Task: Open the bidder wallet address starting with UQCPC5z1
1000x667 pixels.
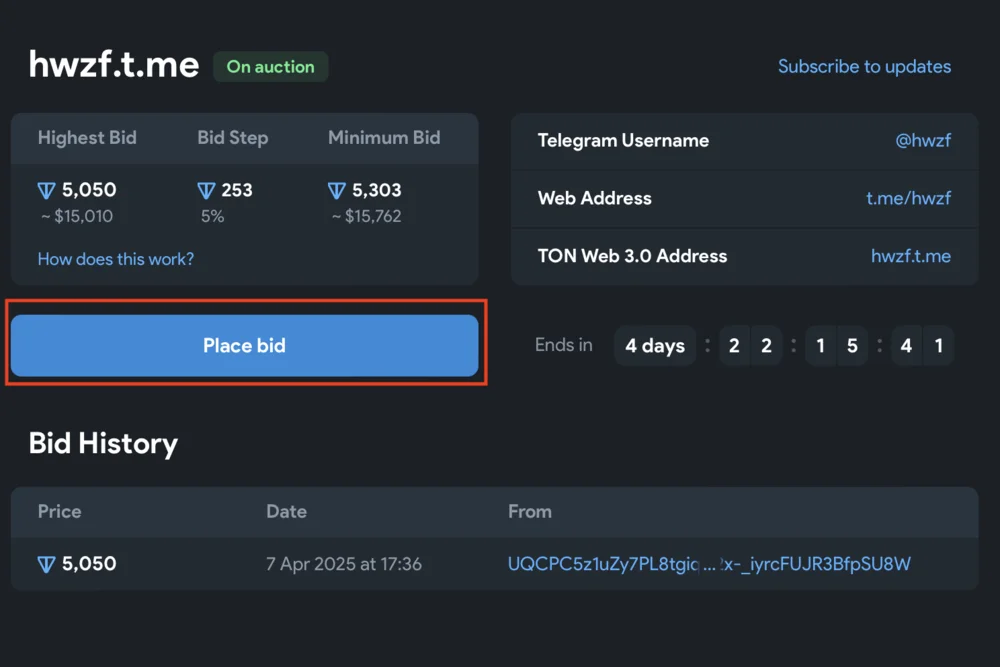Action: (709, 564)
